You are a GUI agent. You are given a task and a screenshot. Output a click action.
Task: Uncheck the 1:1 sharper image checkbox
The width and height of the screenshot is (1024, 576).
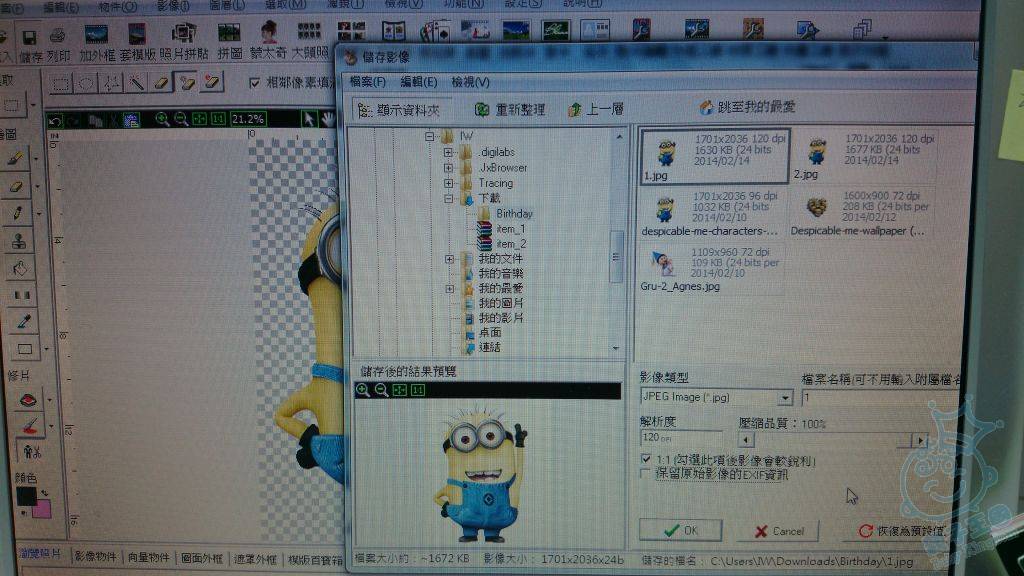tap(646, 459)
